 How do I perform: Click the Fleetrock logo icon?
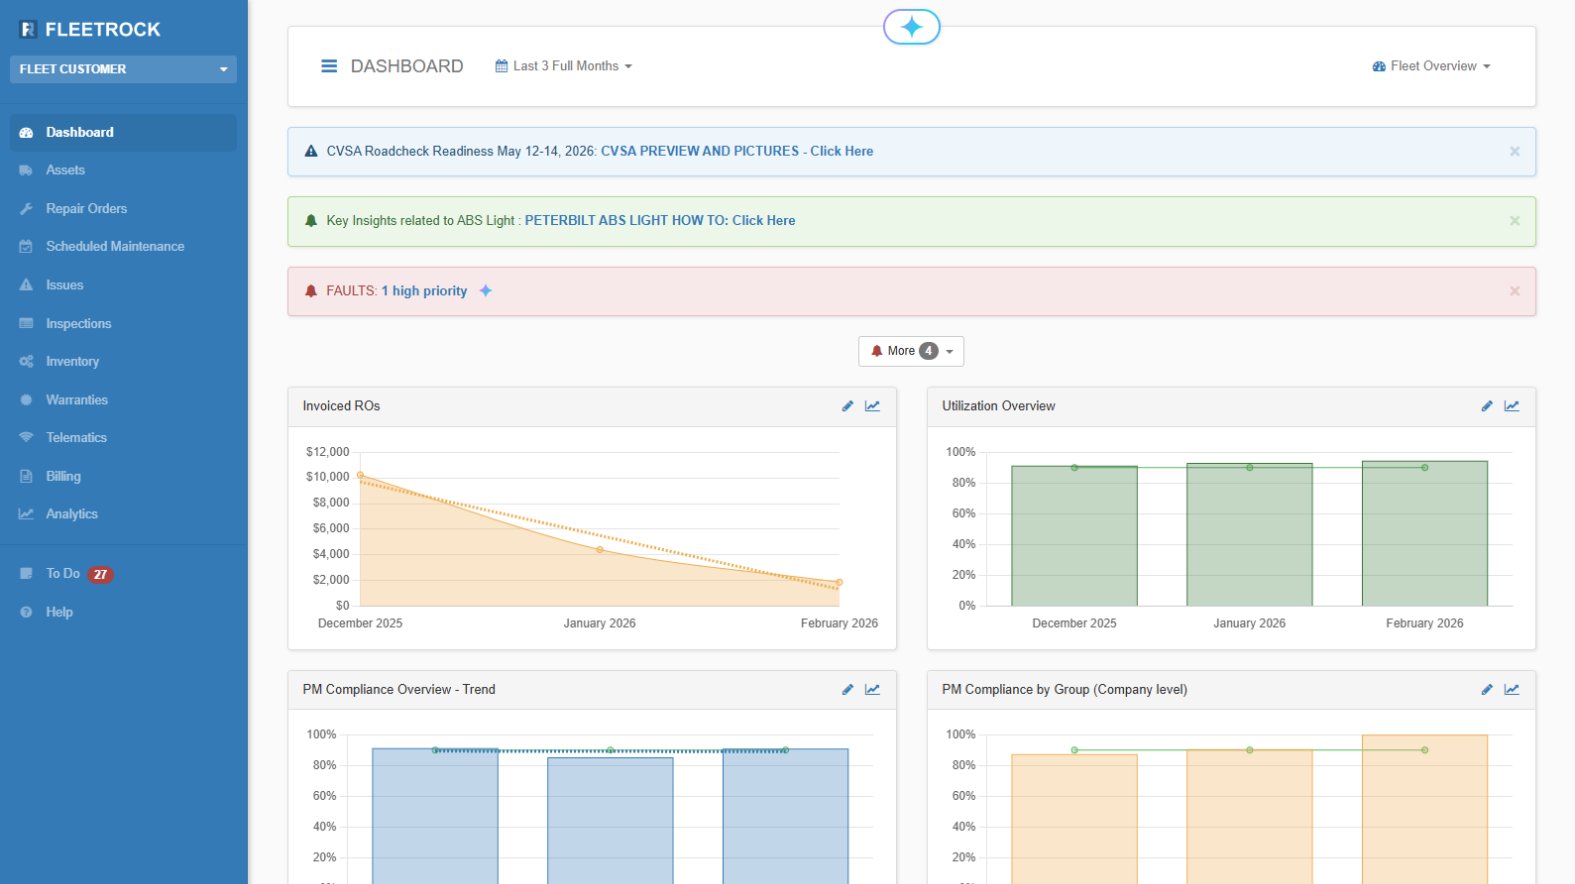[x=28, y=30]
